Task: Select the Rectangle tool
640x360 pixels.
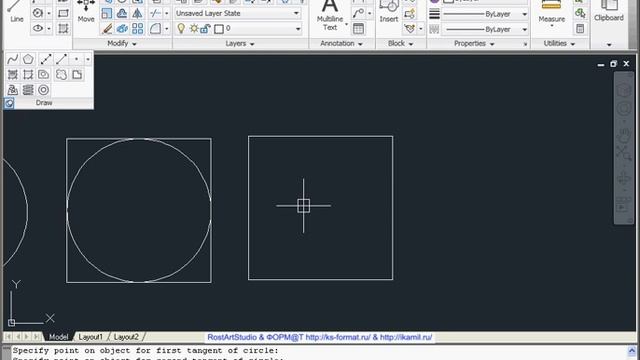Action: 63,13
